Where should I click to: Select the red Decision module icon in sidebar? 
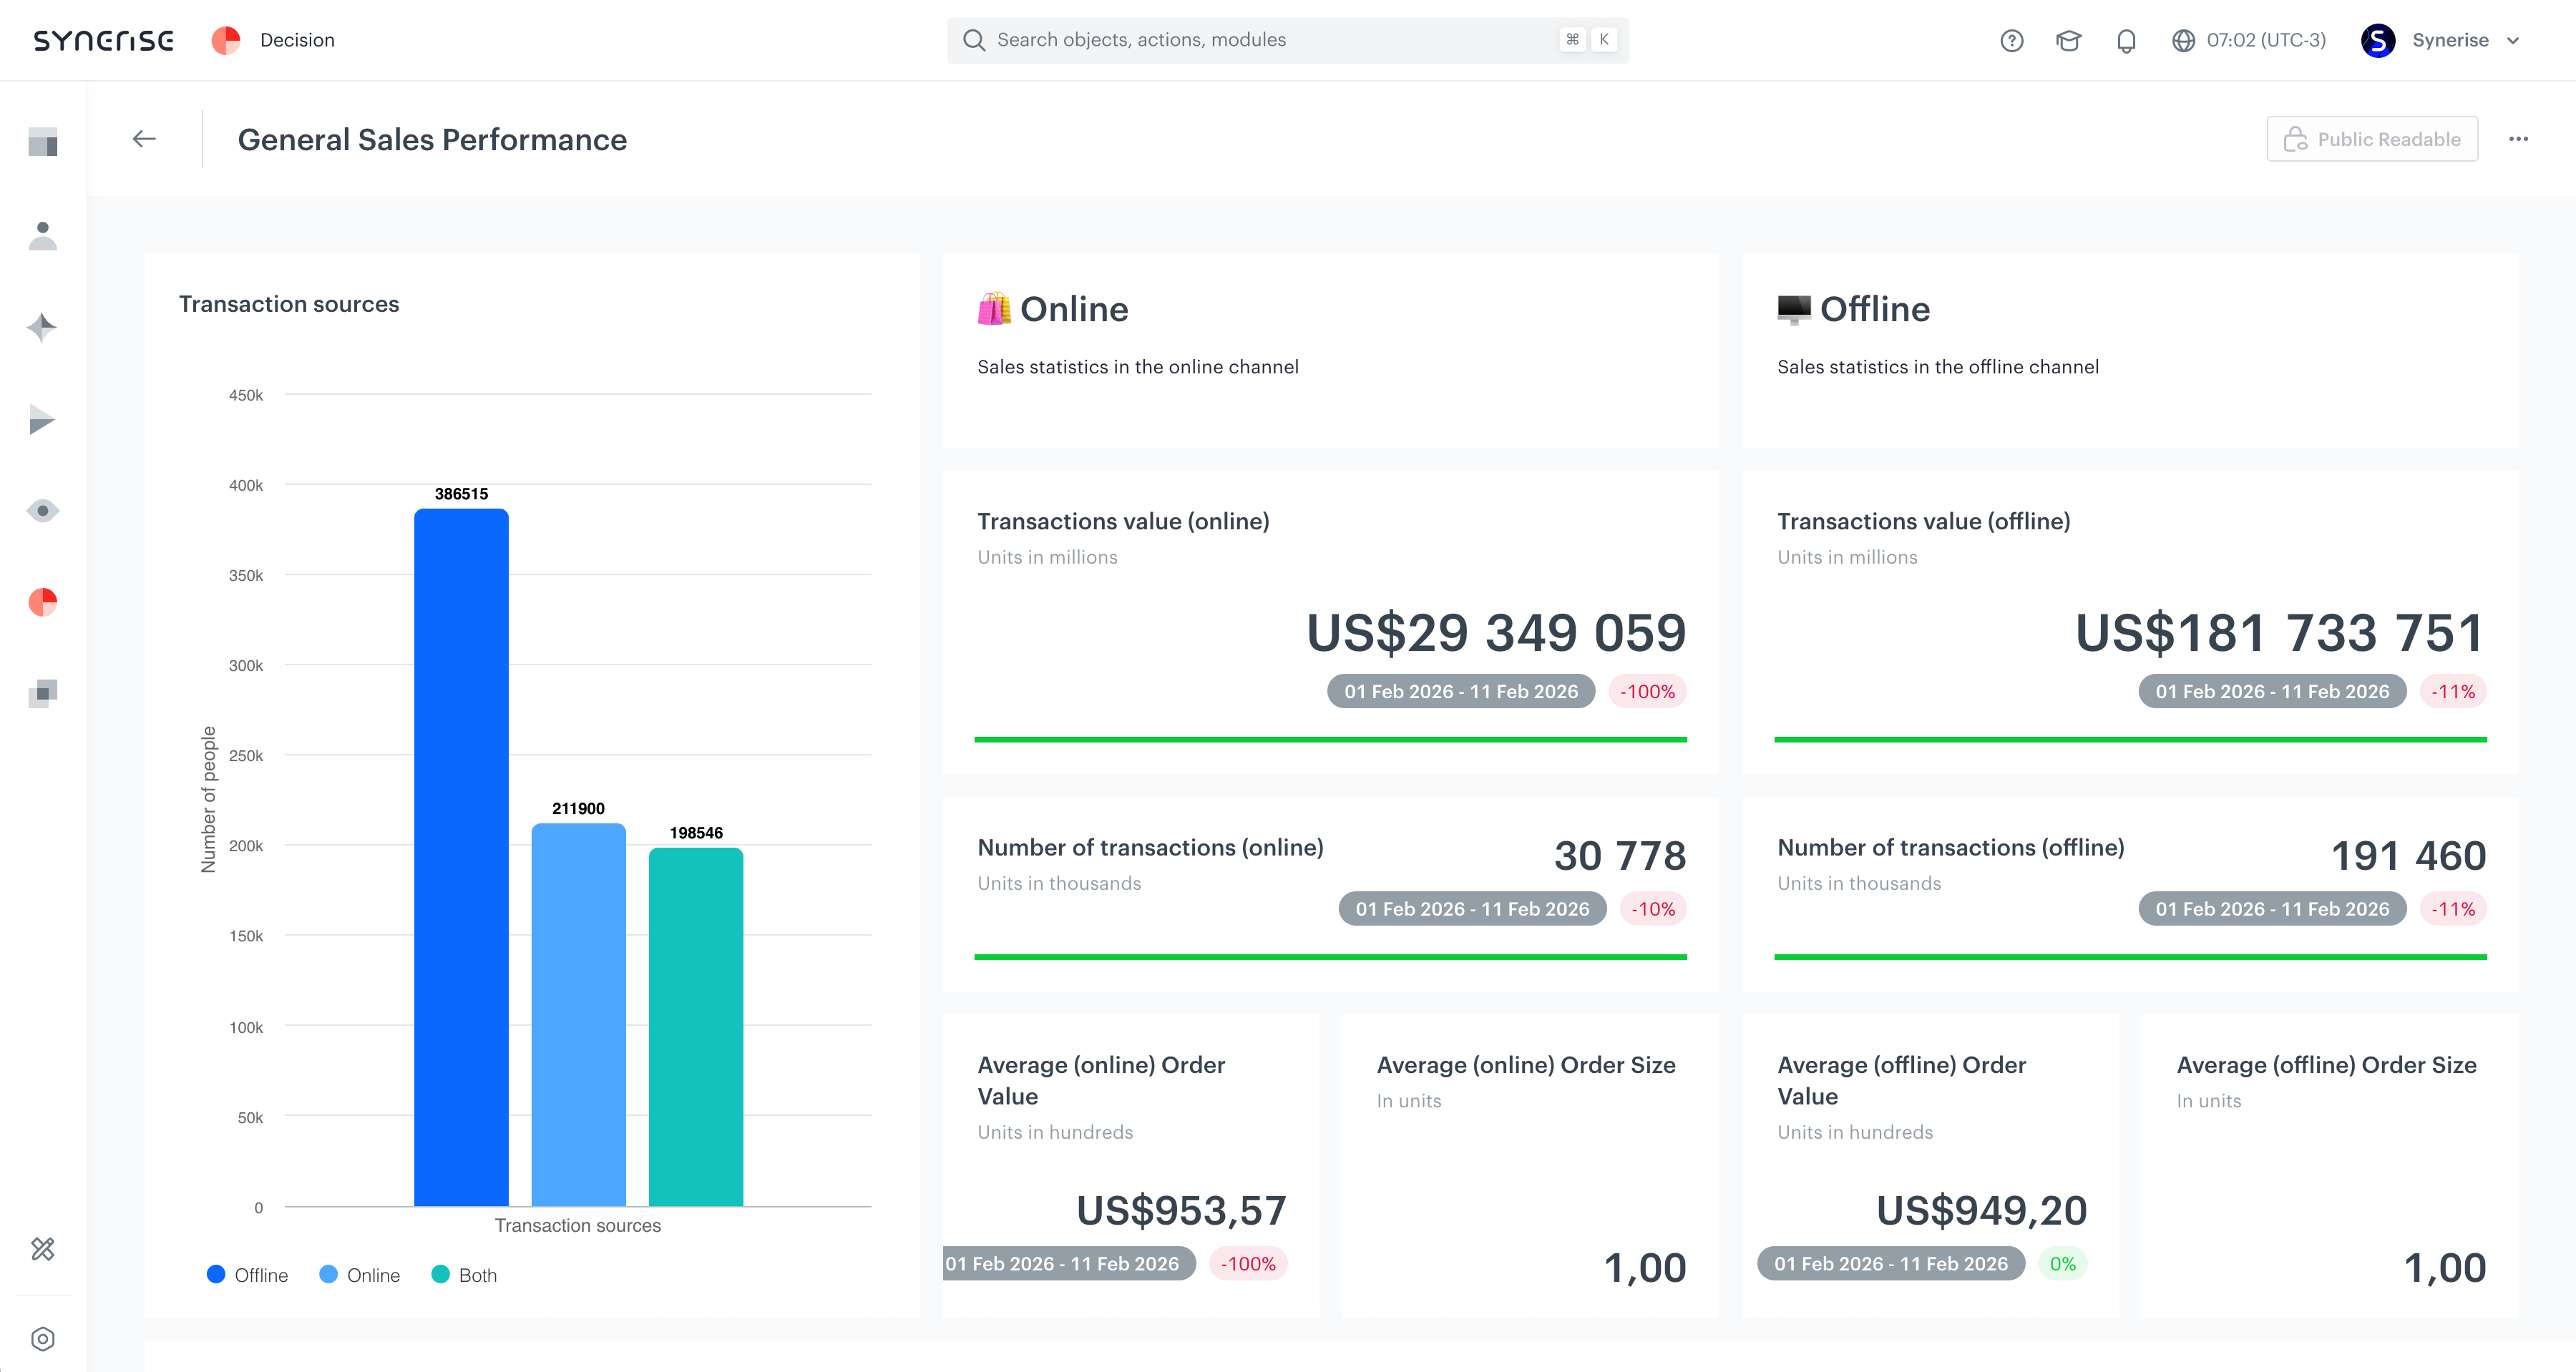42,602
